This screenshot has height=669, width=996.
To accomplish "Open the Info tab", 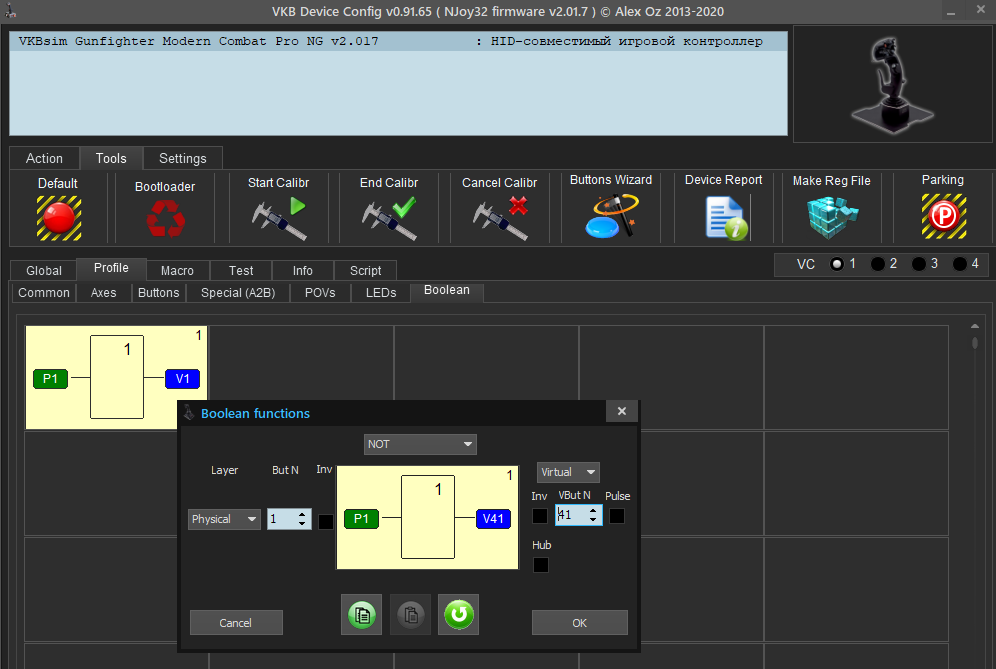I will click(302, 271).
